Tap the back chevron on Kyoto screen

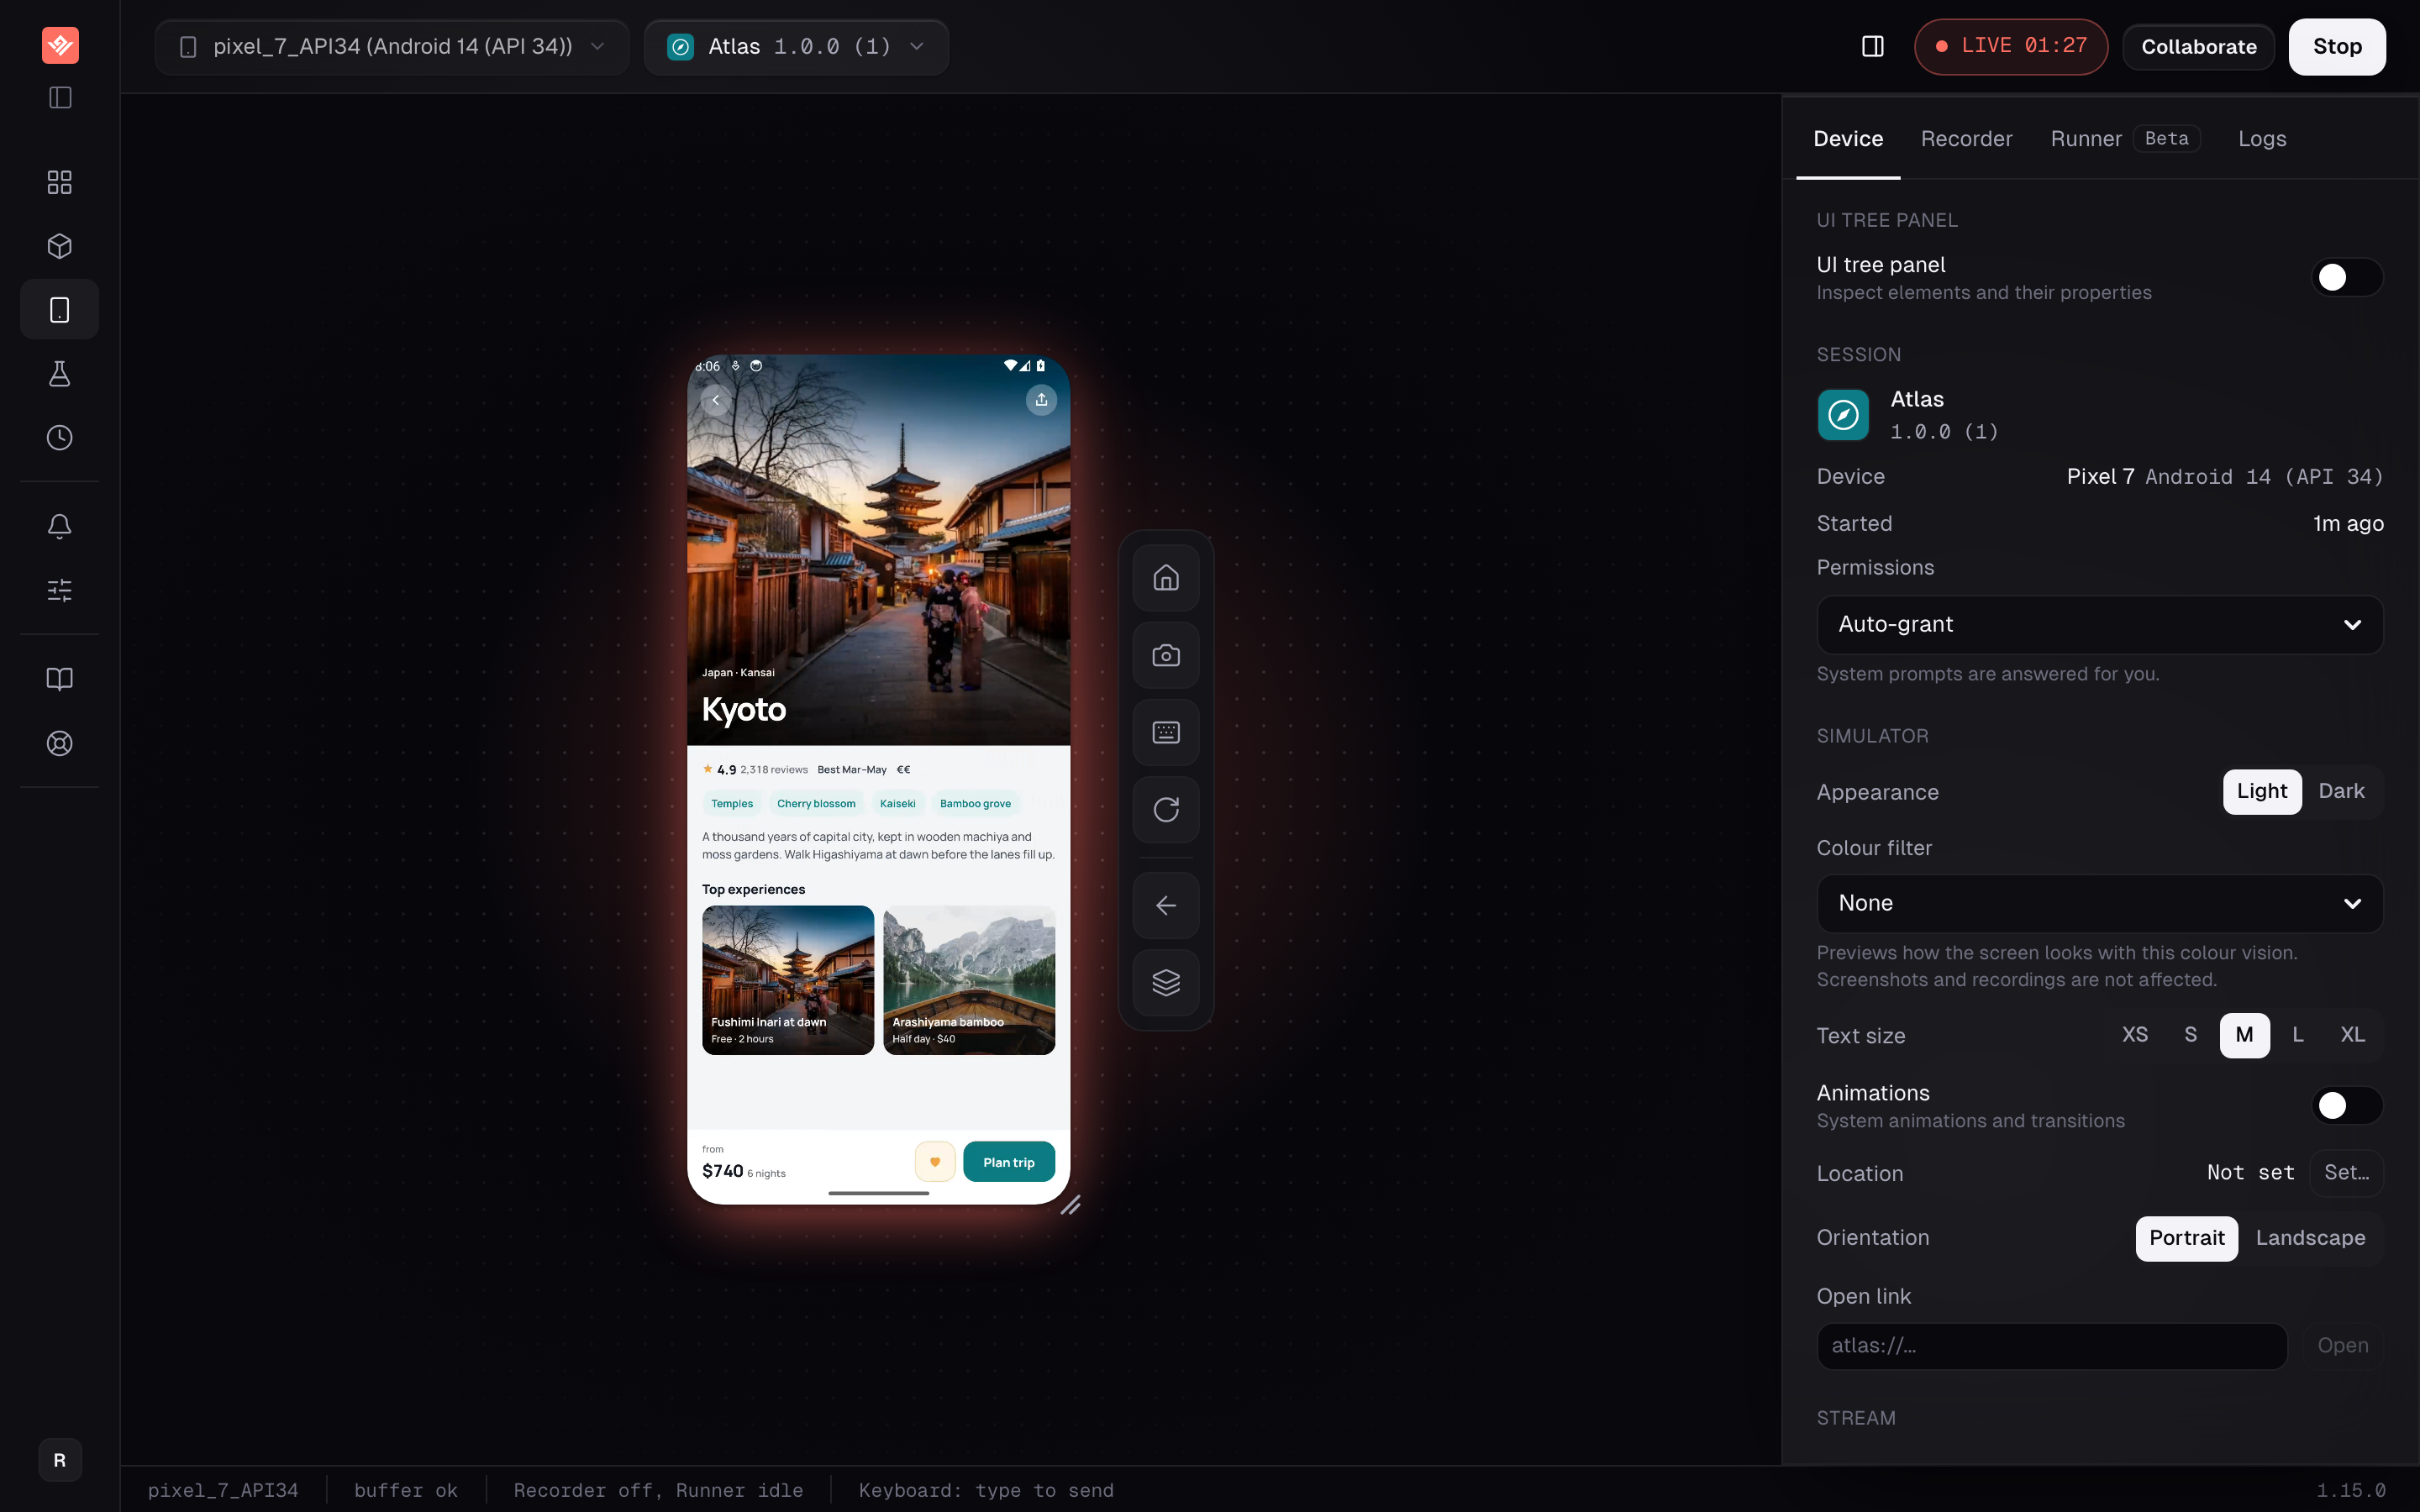click(715, 401)
